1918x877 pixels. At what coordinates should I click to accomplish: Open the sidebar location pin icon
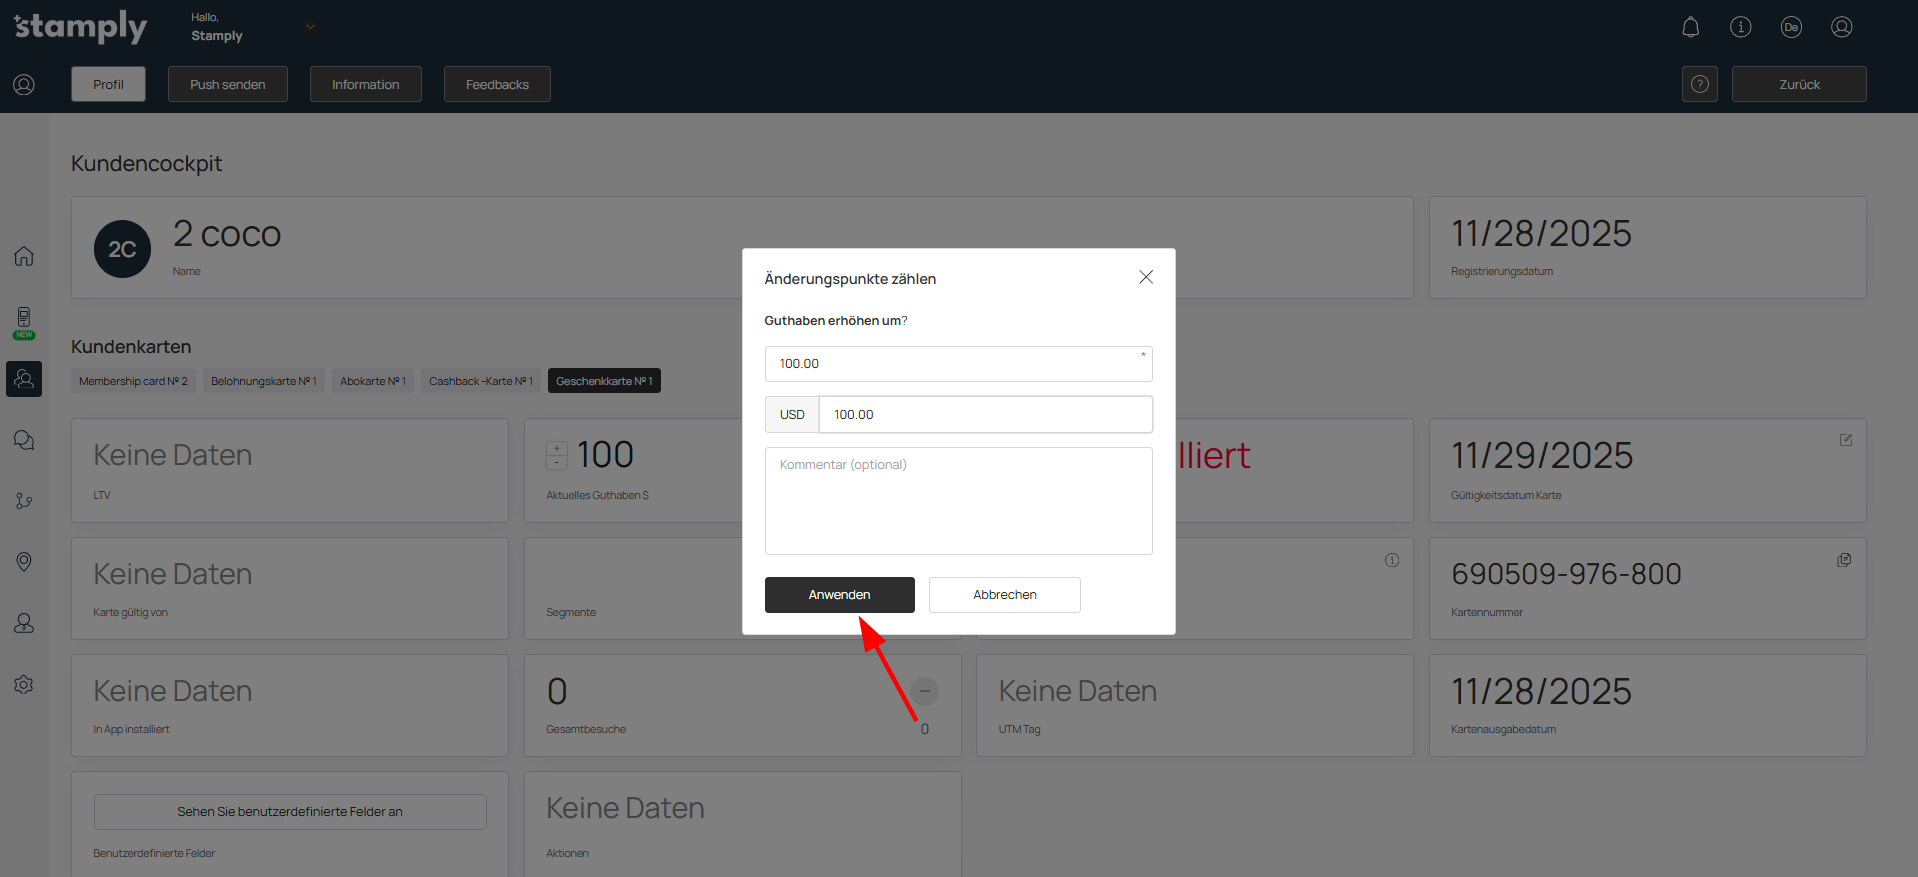(x=24, y=562)
